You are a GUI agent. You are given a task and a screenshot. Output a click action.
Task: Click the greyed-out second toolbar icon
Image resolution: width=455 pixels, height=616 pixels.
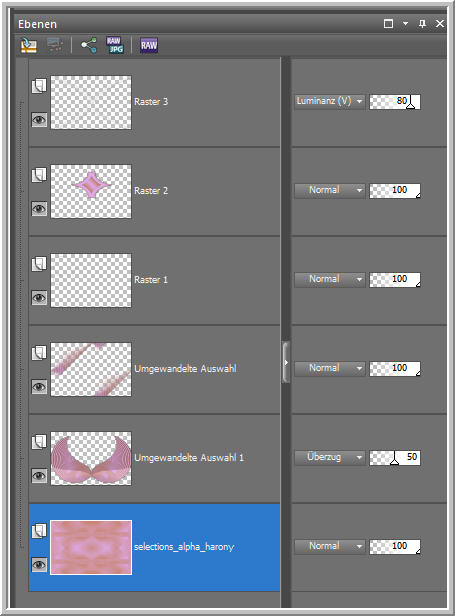[x=55, y=45]
